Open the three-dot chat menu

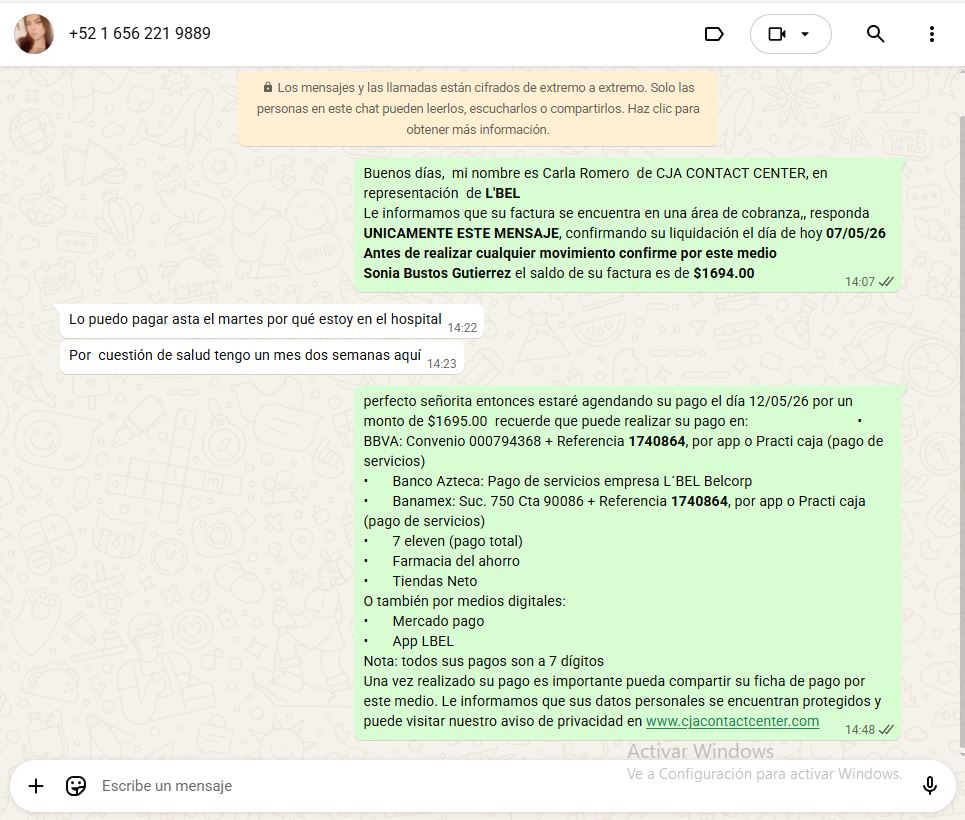tap(932, 34)
